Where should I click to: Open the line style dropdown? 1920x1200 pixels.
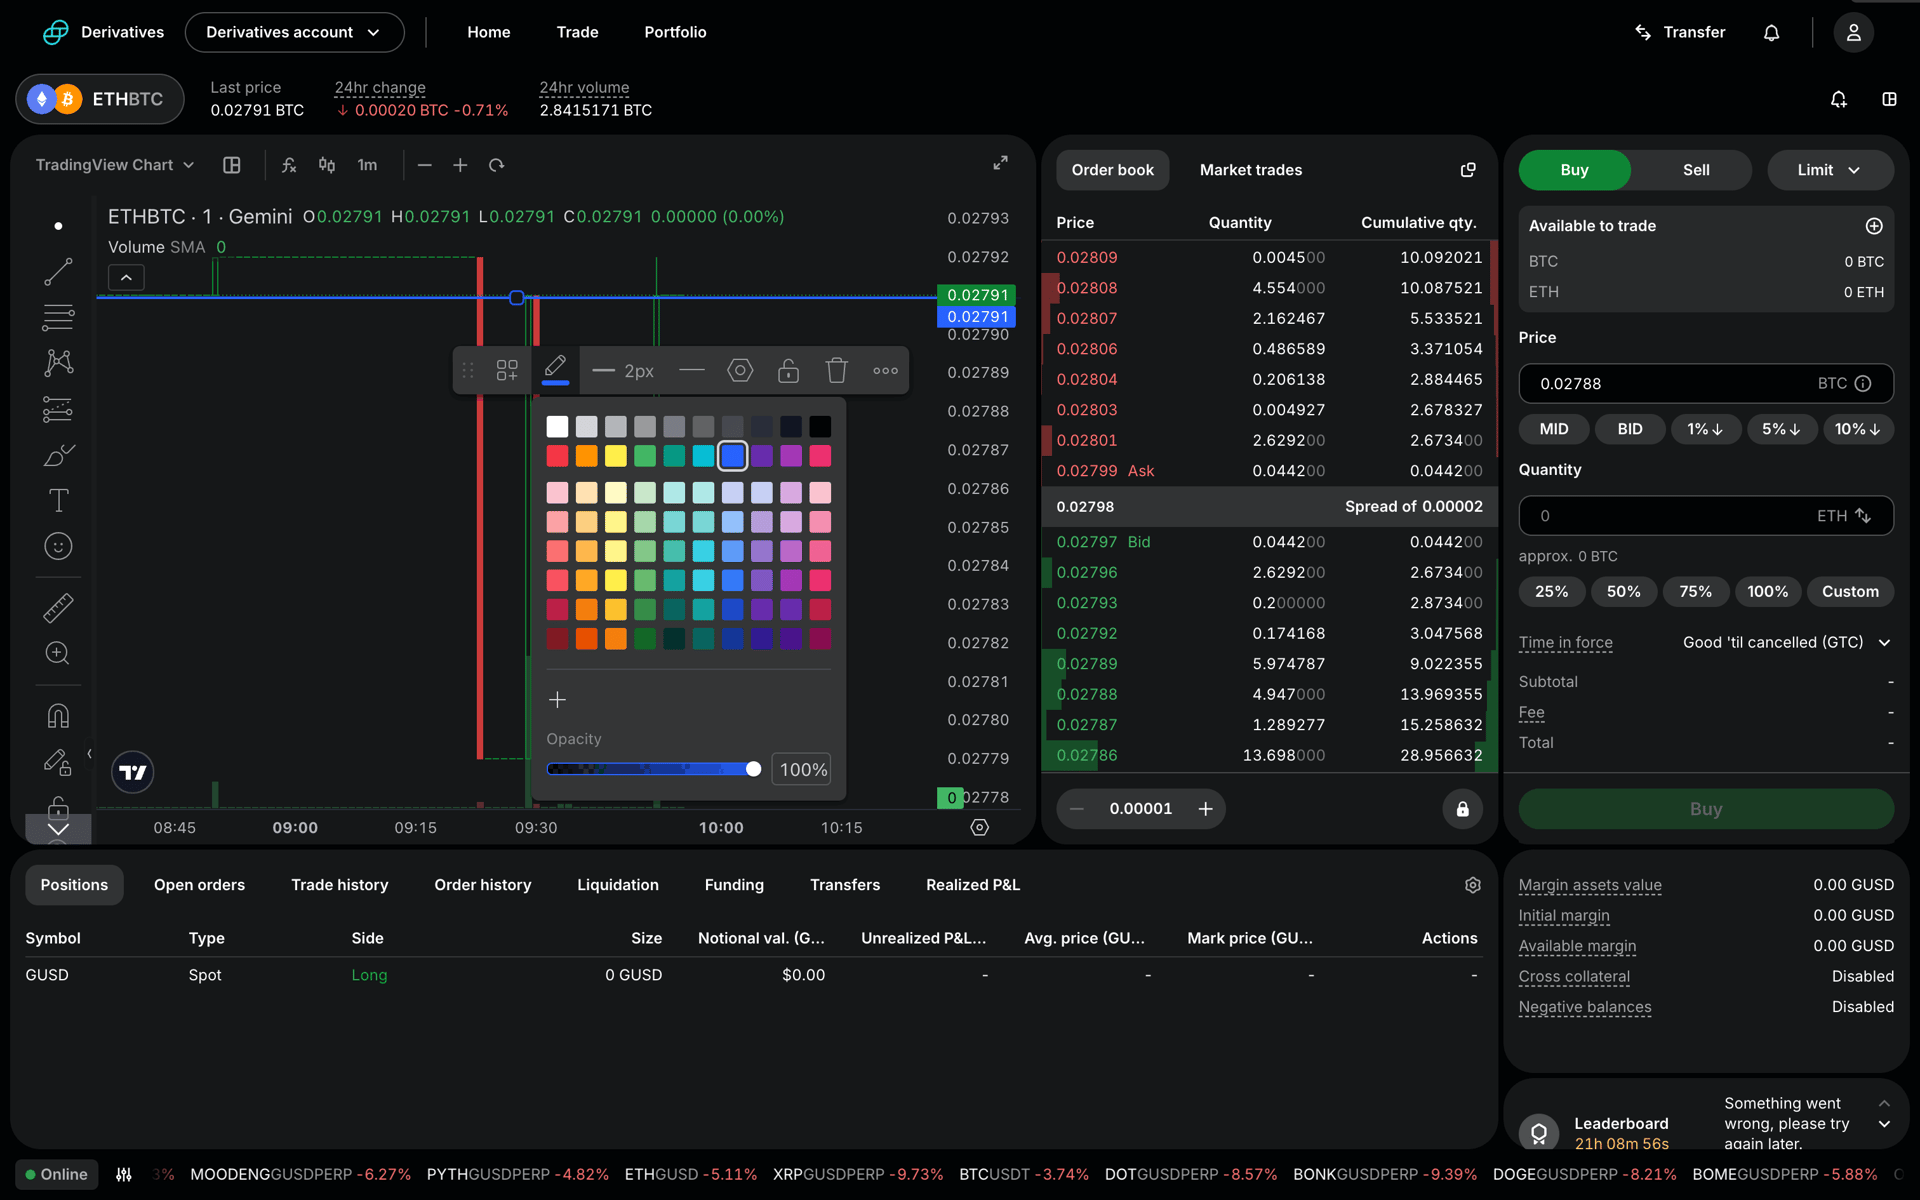(691, 371)
